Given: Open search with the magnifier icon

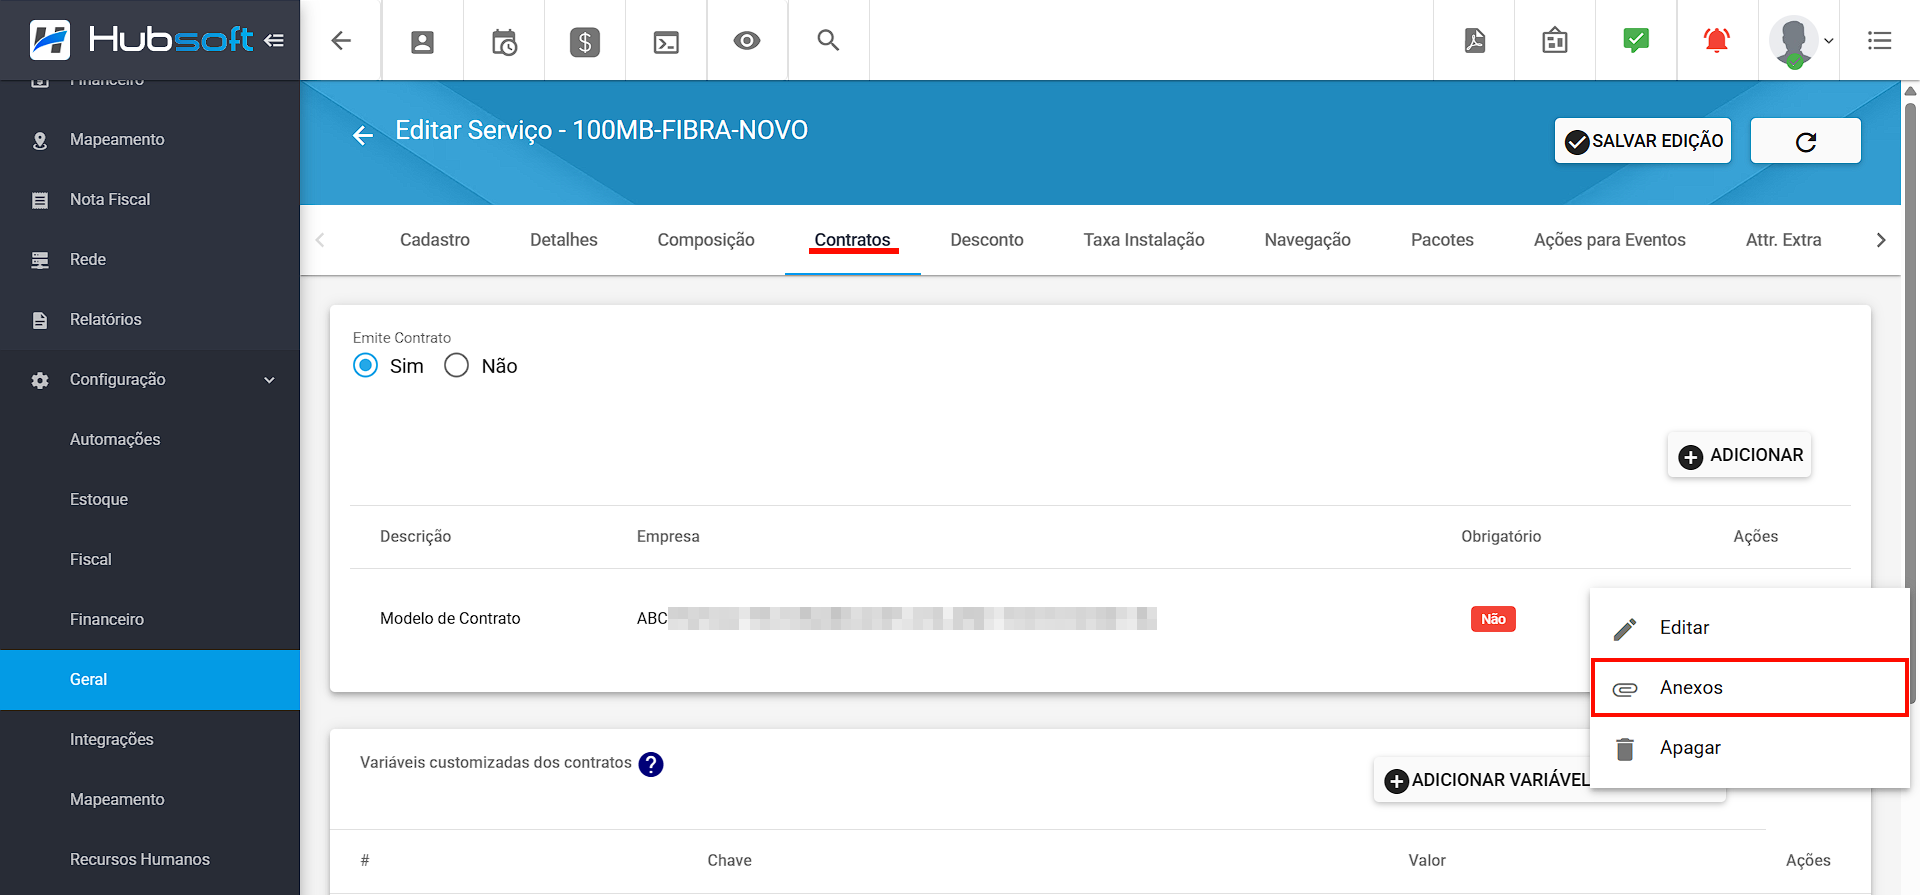Looking at the screenshot, I should tap(828, 40).
